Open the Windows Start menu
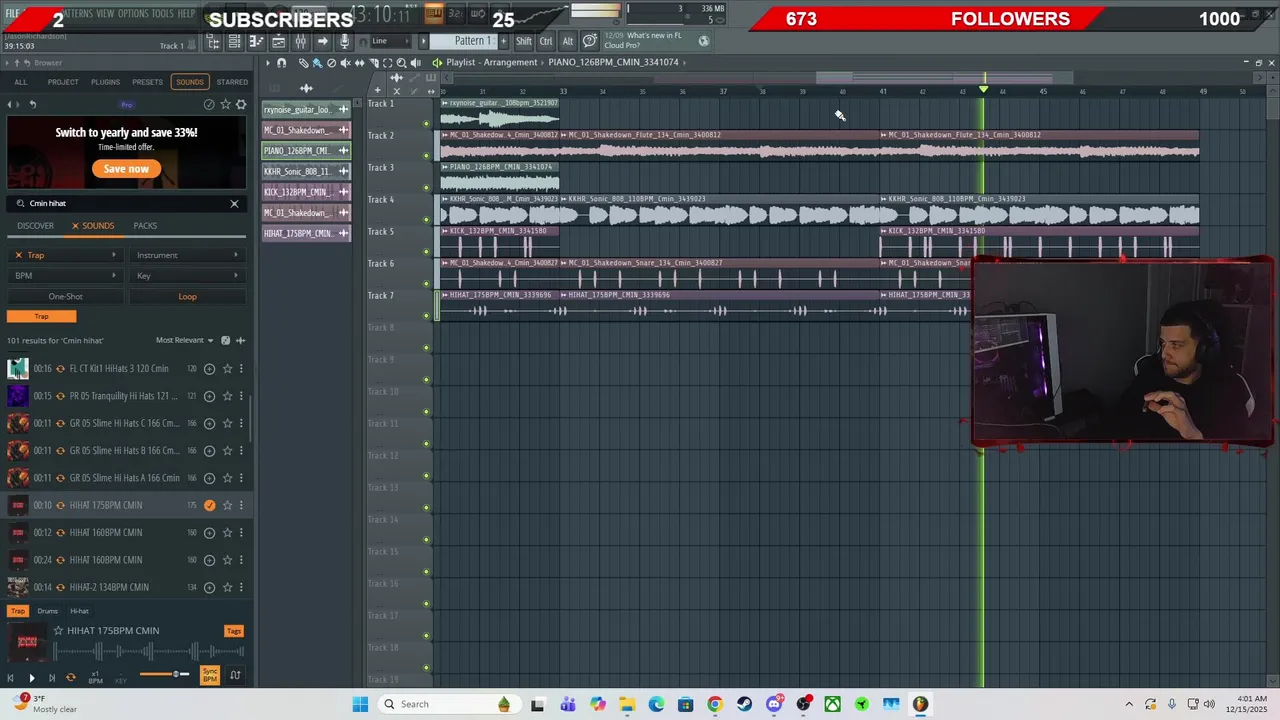Screen dimensions: 1280x720 pyautogui.click(x=360, y=704)
